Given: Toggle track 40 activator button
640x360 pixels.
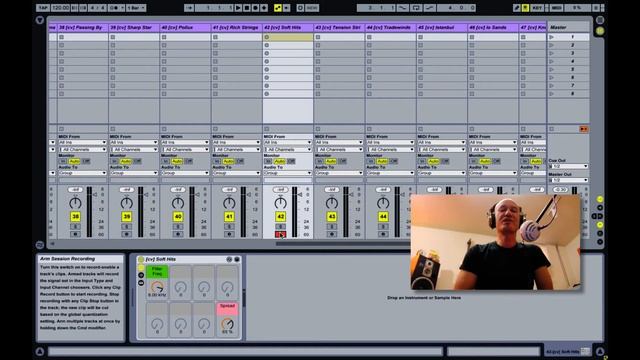Looking at the screenshot, I should [x=178, y=217].
